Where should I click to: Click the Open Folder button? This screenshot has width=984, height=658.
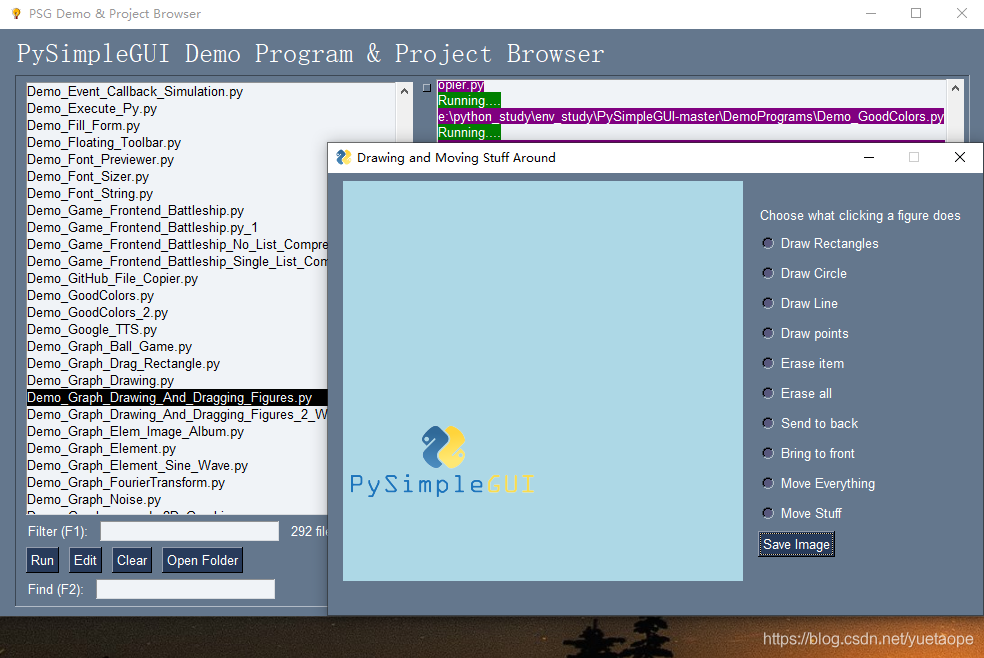203,560
